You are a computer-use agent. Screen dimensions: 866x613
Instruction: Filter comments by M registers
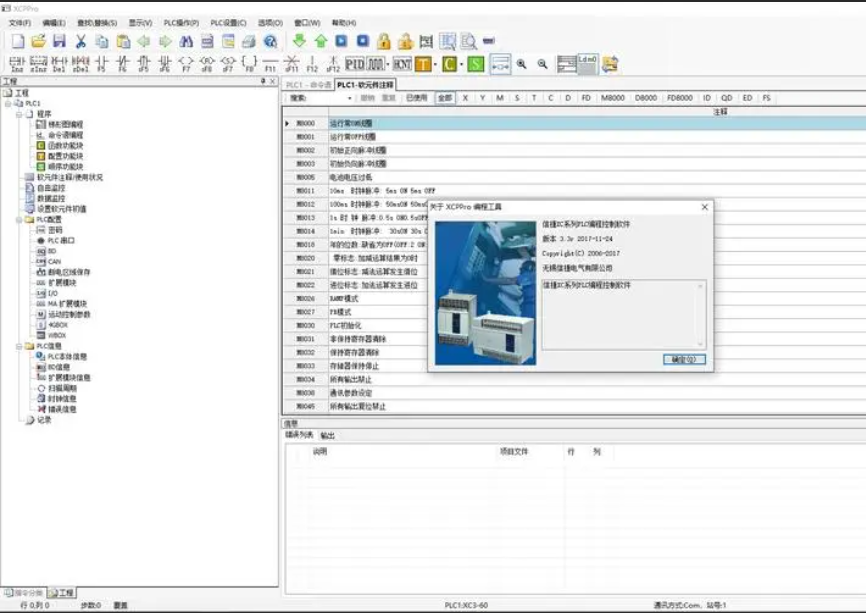pos(500,98)
